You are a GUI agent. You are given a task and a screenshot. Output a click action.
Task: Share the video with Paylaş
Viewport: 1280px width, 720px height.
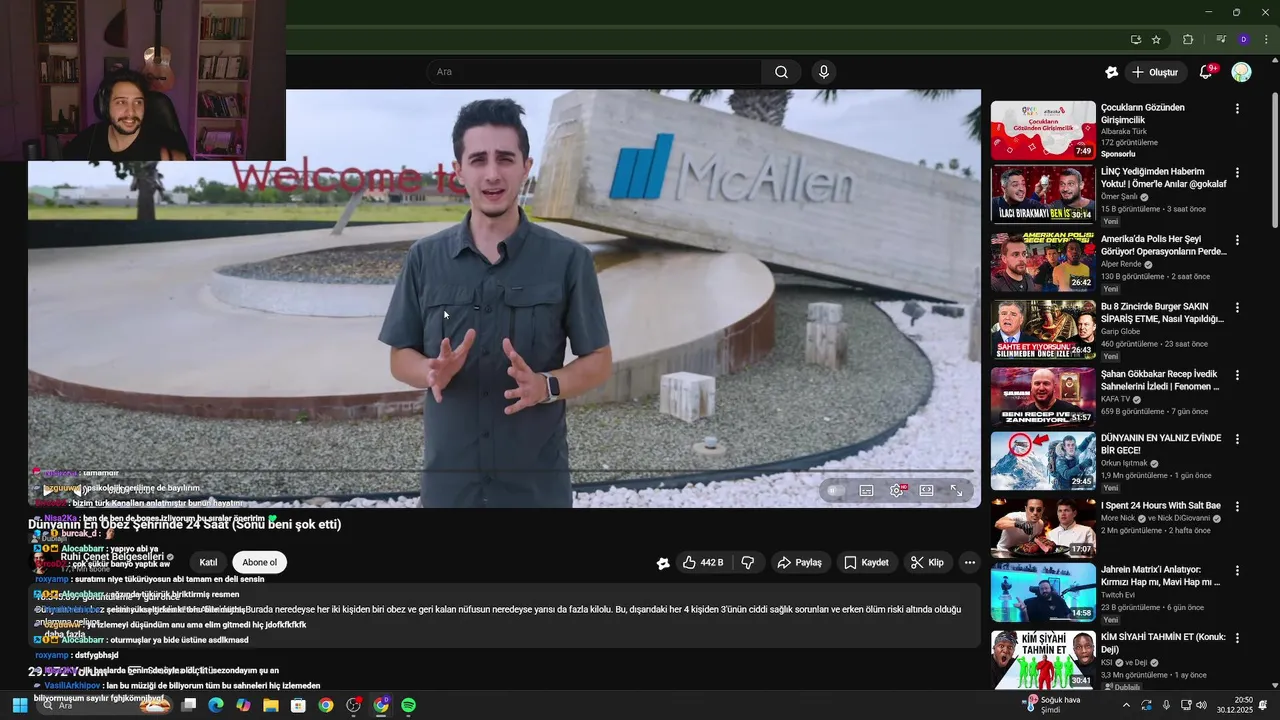[x=800, y=563]
